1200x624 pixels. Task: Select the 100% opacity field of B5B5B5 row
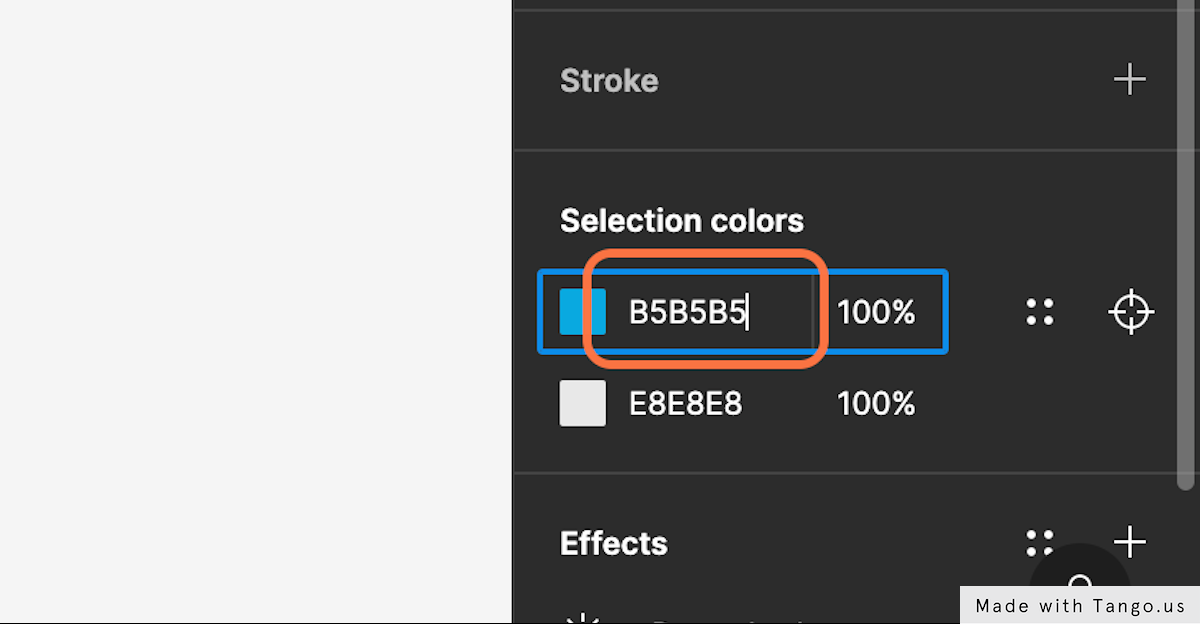(x=877, y=312)
